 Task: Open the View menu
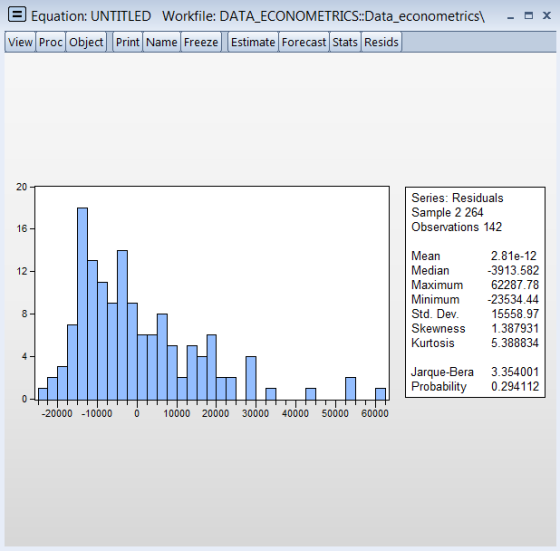[x=20, y=42]
